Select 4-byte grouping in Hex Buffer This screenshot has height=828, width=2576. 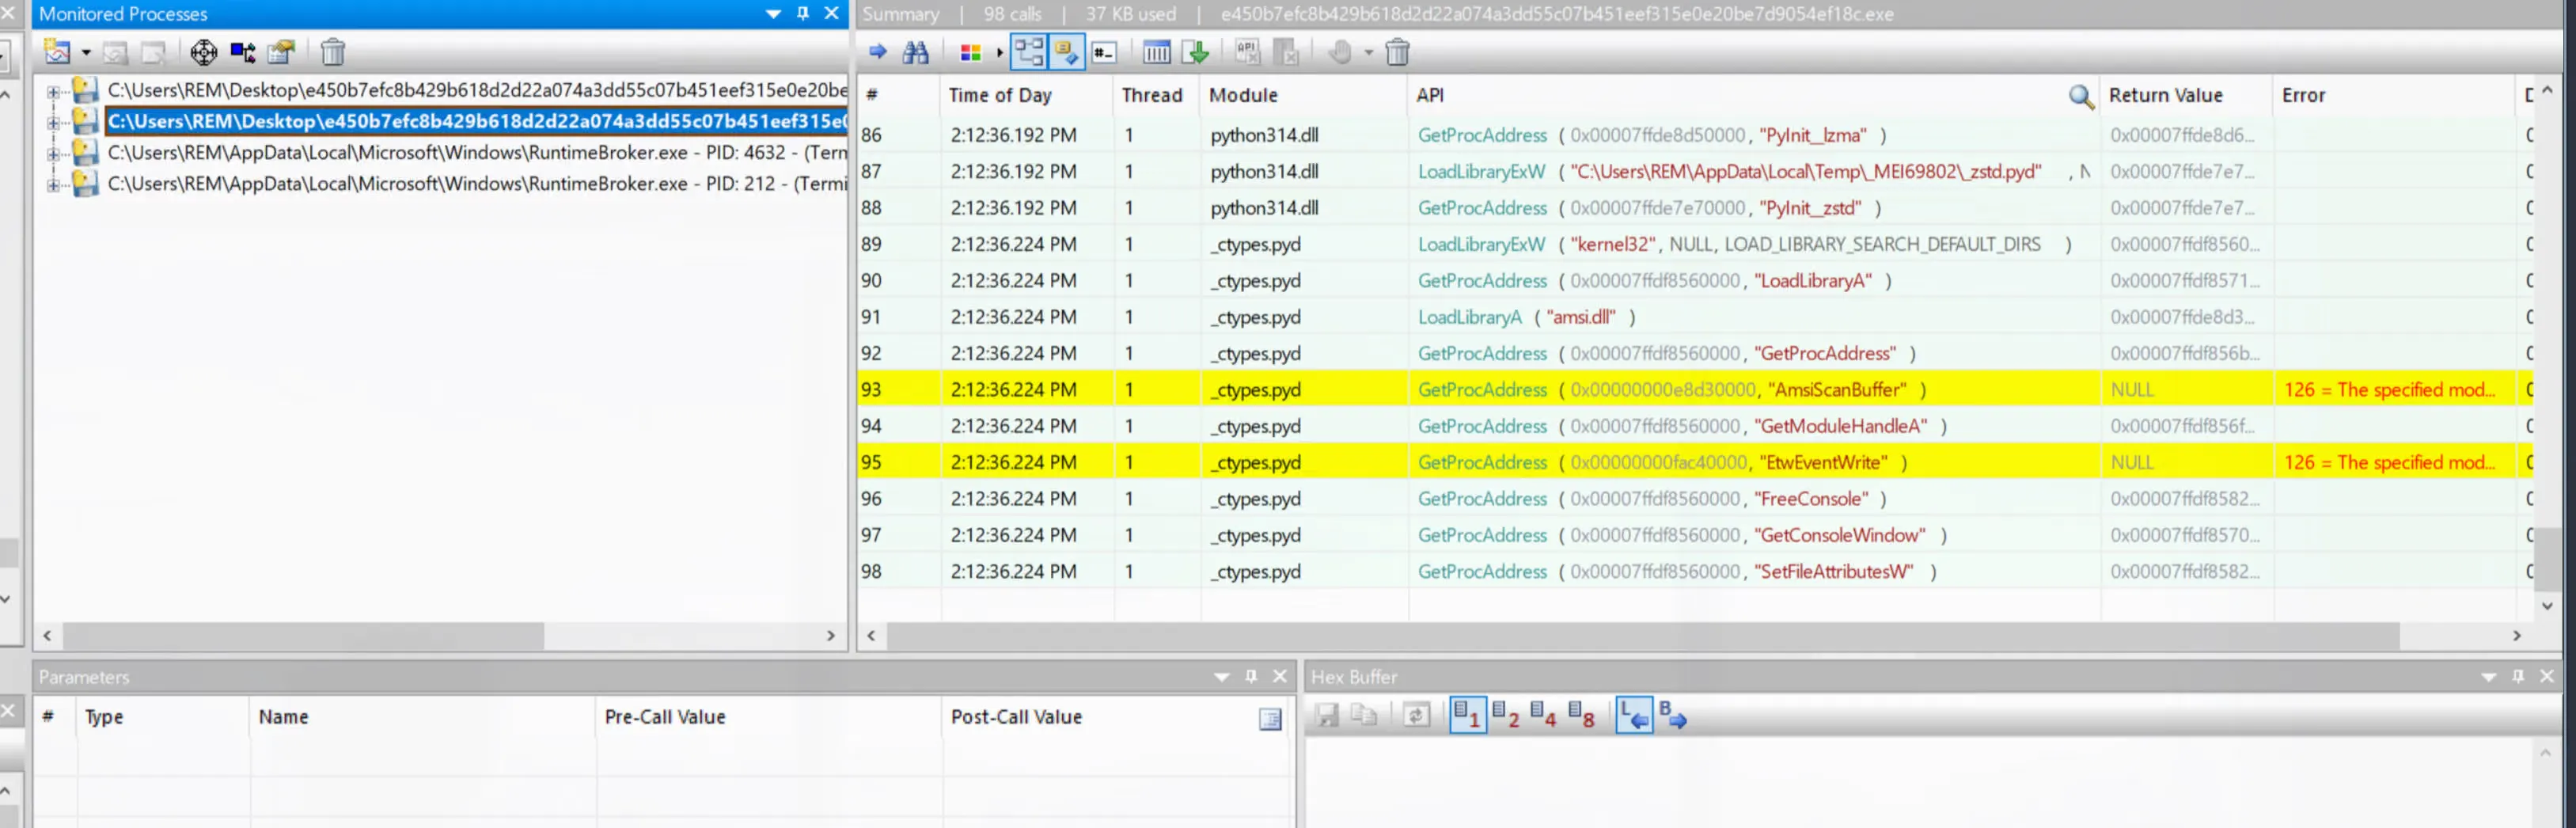coord(1543,716)
